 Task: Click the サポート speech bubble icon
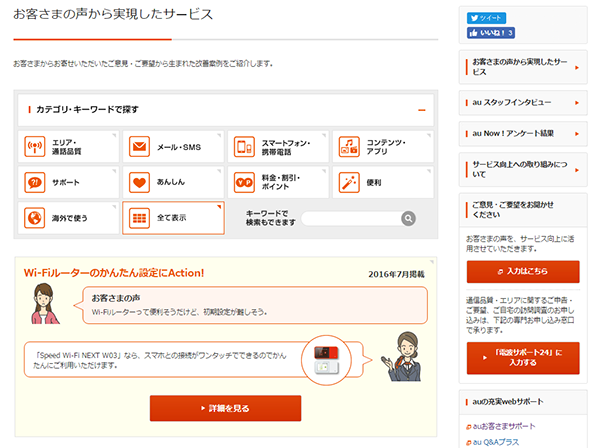pos(35,182)
